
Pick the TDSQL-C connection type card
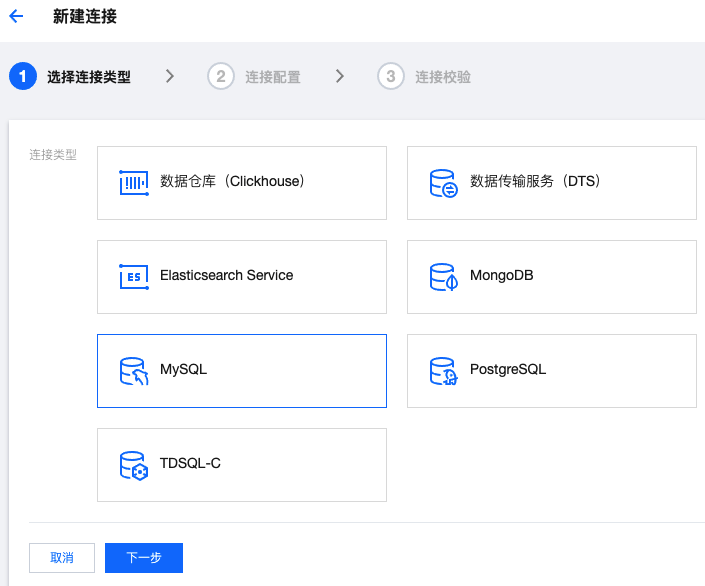coord(242,465)
